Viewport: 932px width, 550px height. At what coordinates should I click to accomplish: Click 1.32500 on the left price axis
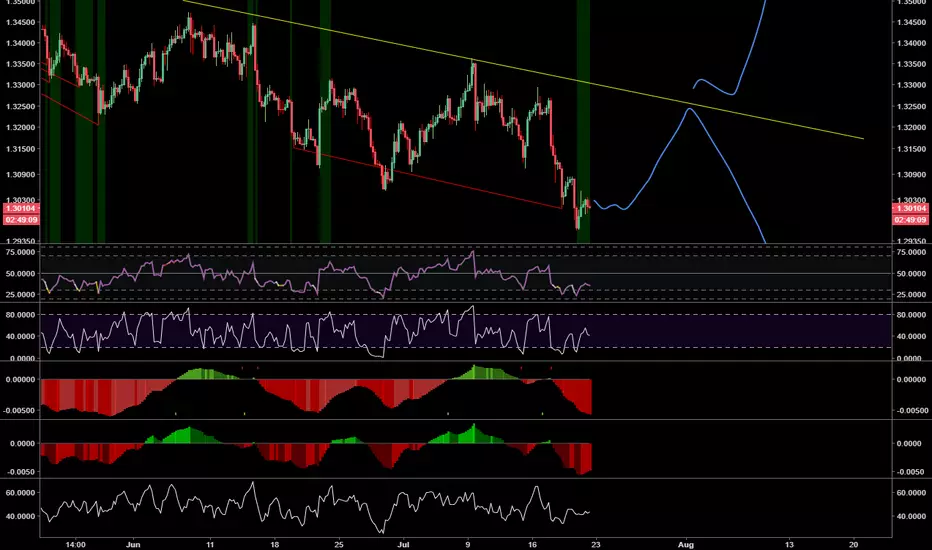coord(20,106)
